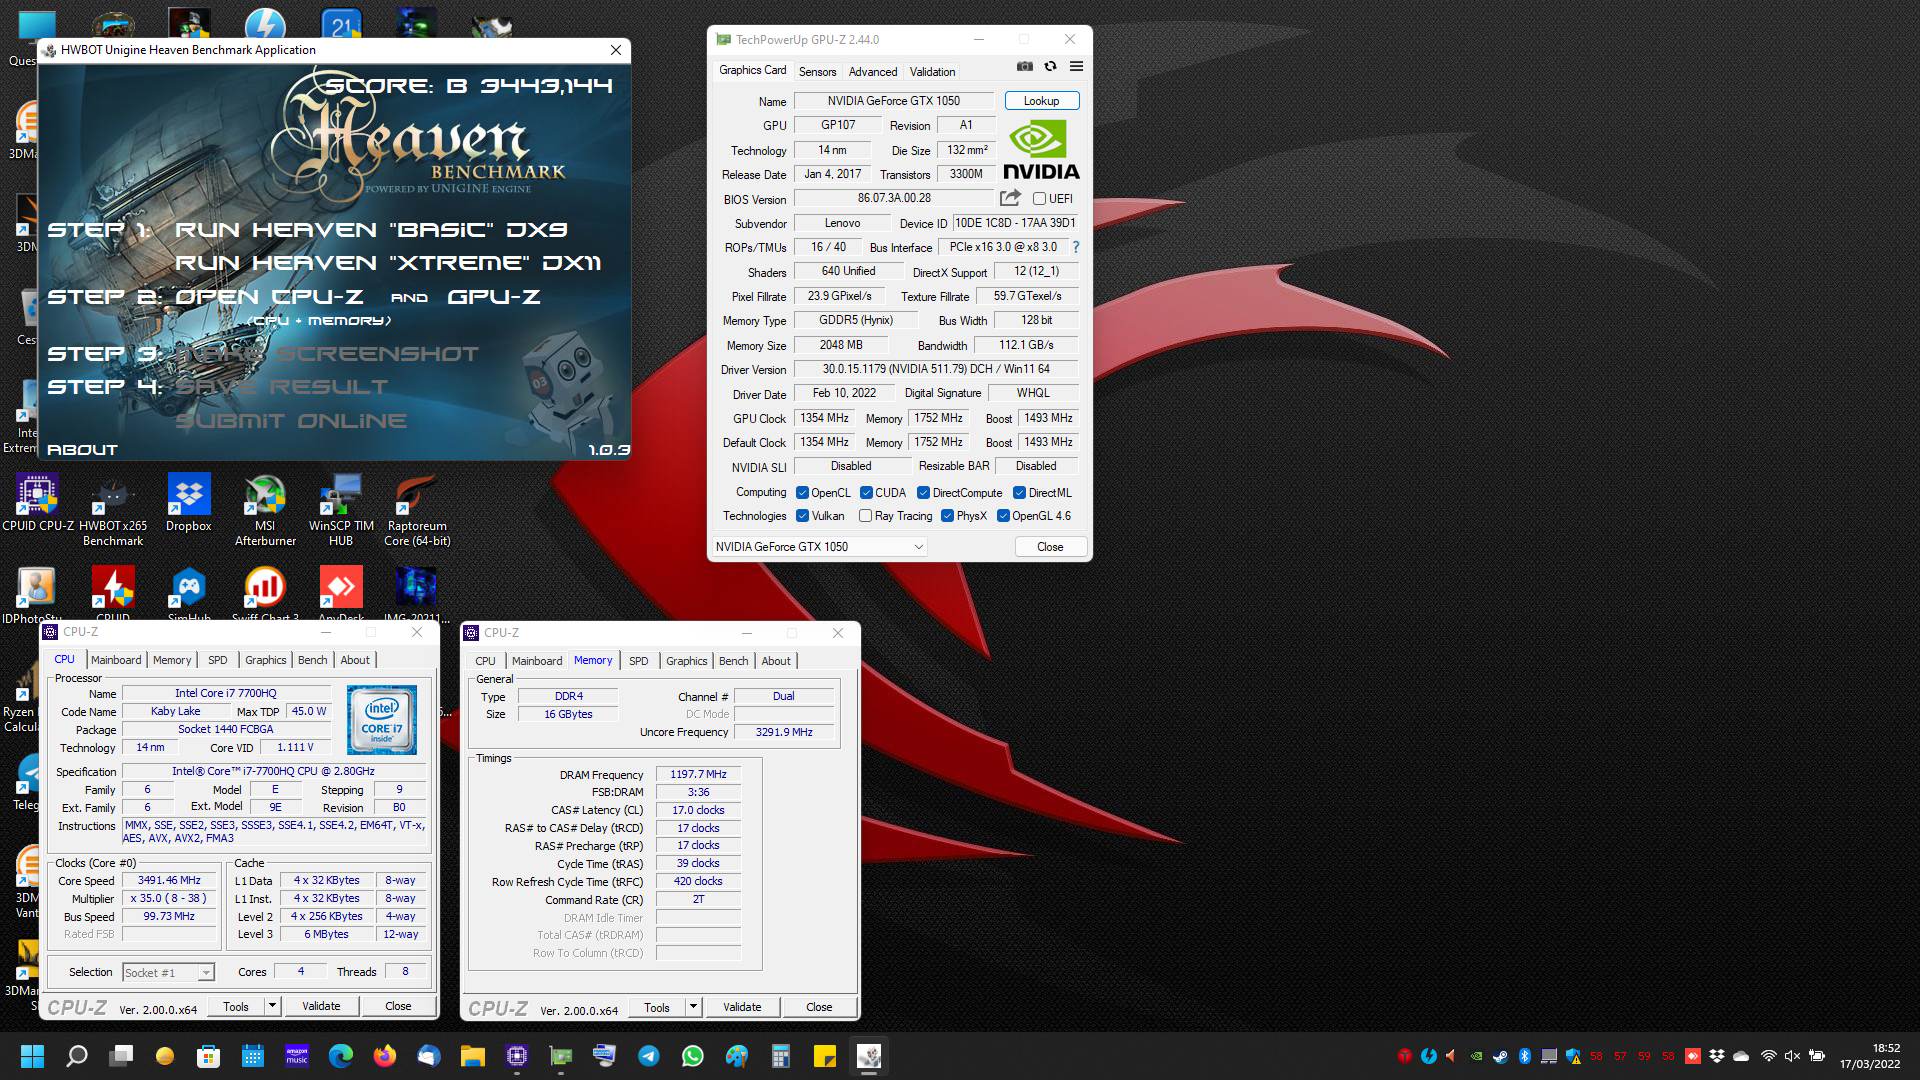Open CPUID CPU-Z desktop shortcut

38,503
